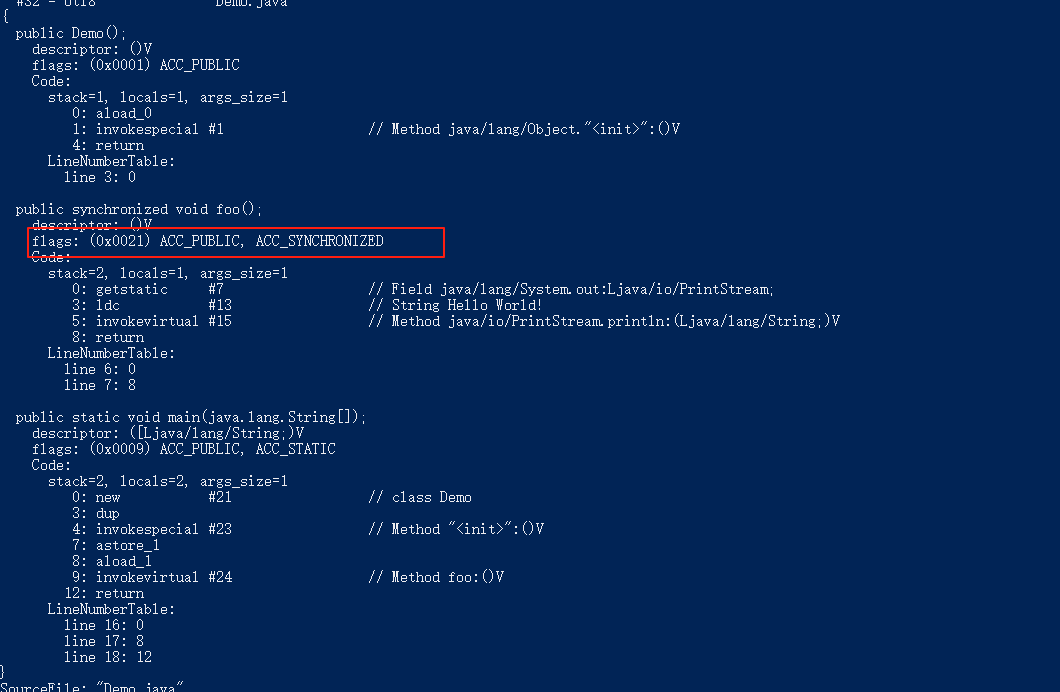Click the 'SourceFile: Demo.java' line
The height and width of the screenshot is (692, 1060).
pyautogui.click(x=91, y=686)
